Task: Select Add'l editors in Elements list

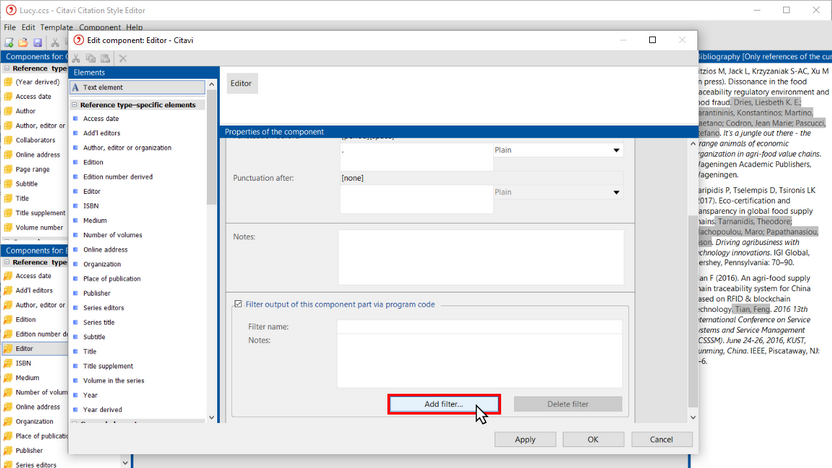Action: pyautogui.click(x=101, y=133)
